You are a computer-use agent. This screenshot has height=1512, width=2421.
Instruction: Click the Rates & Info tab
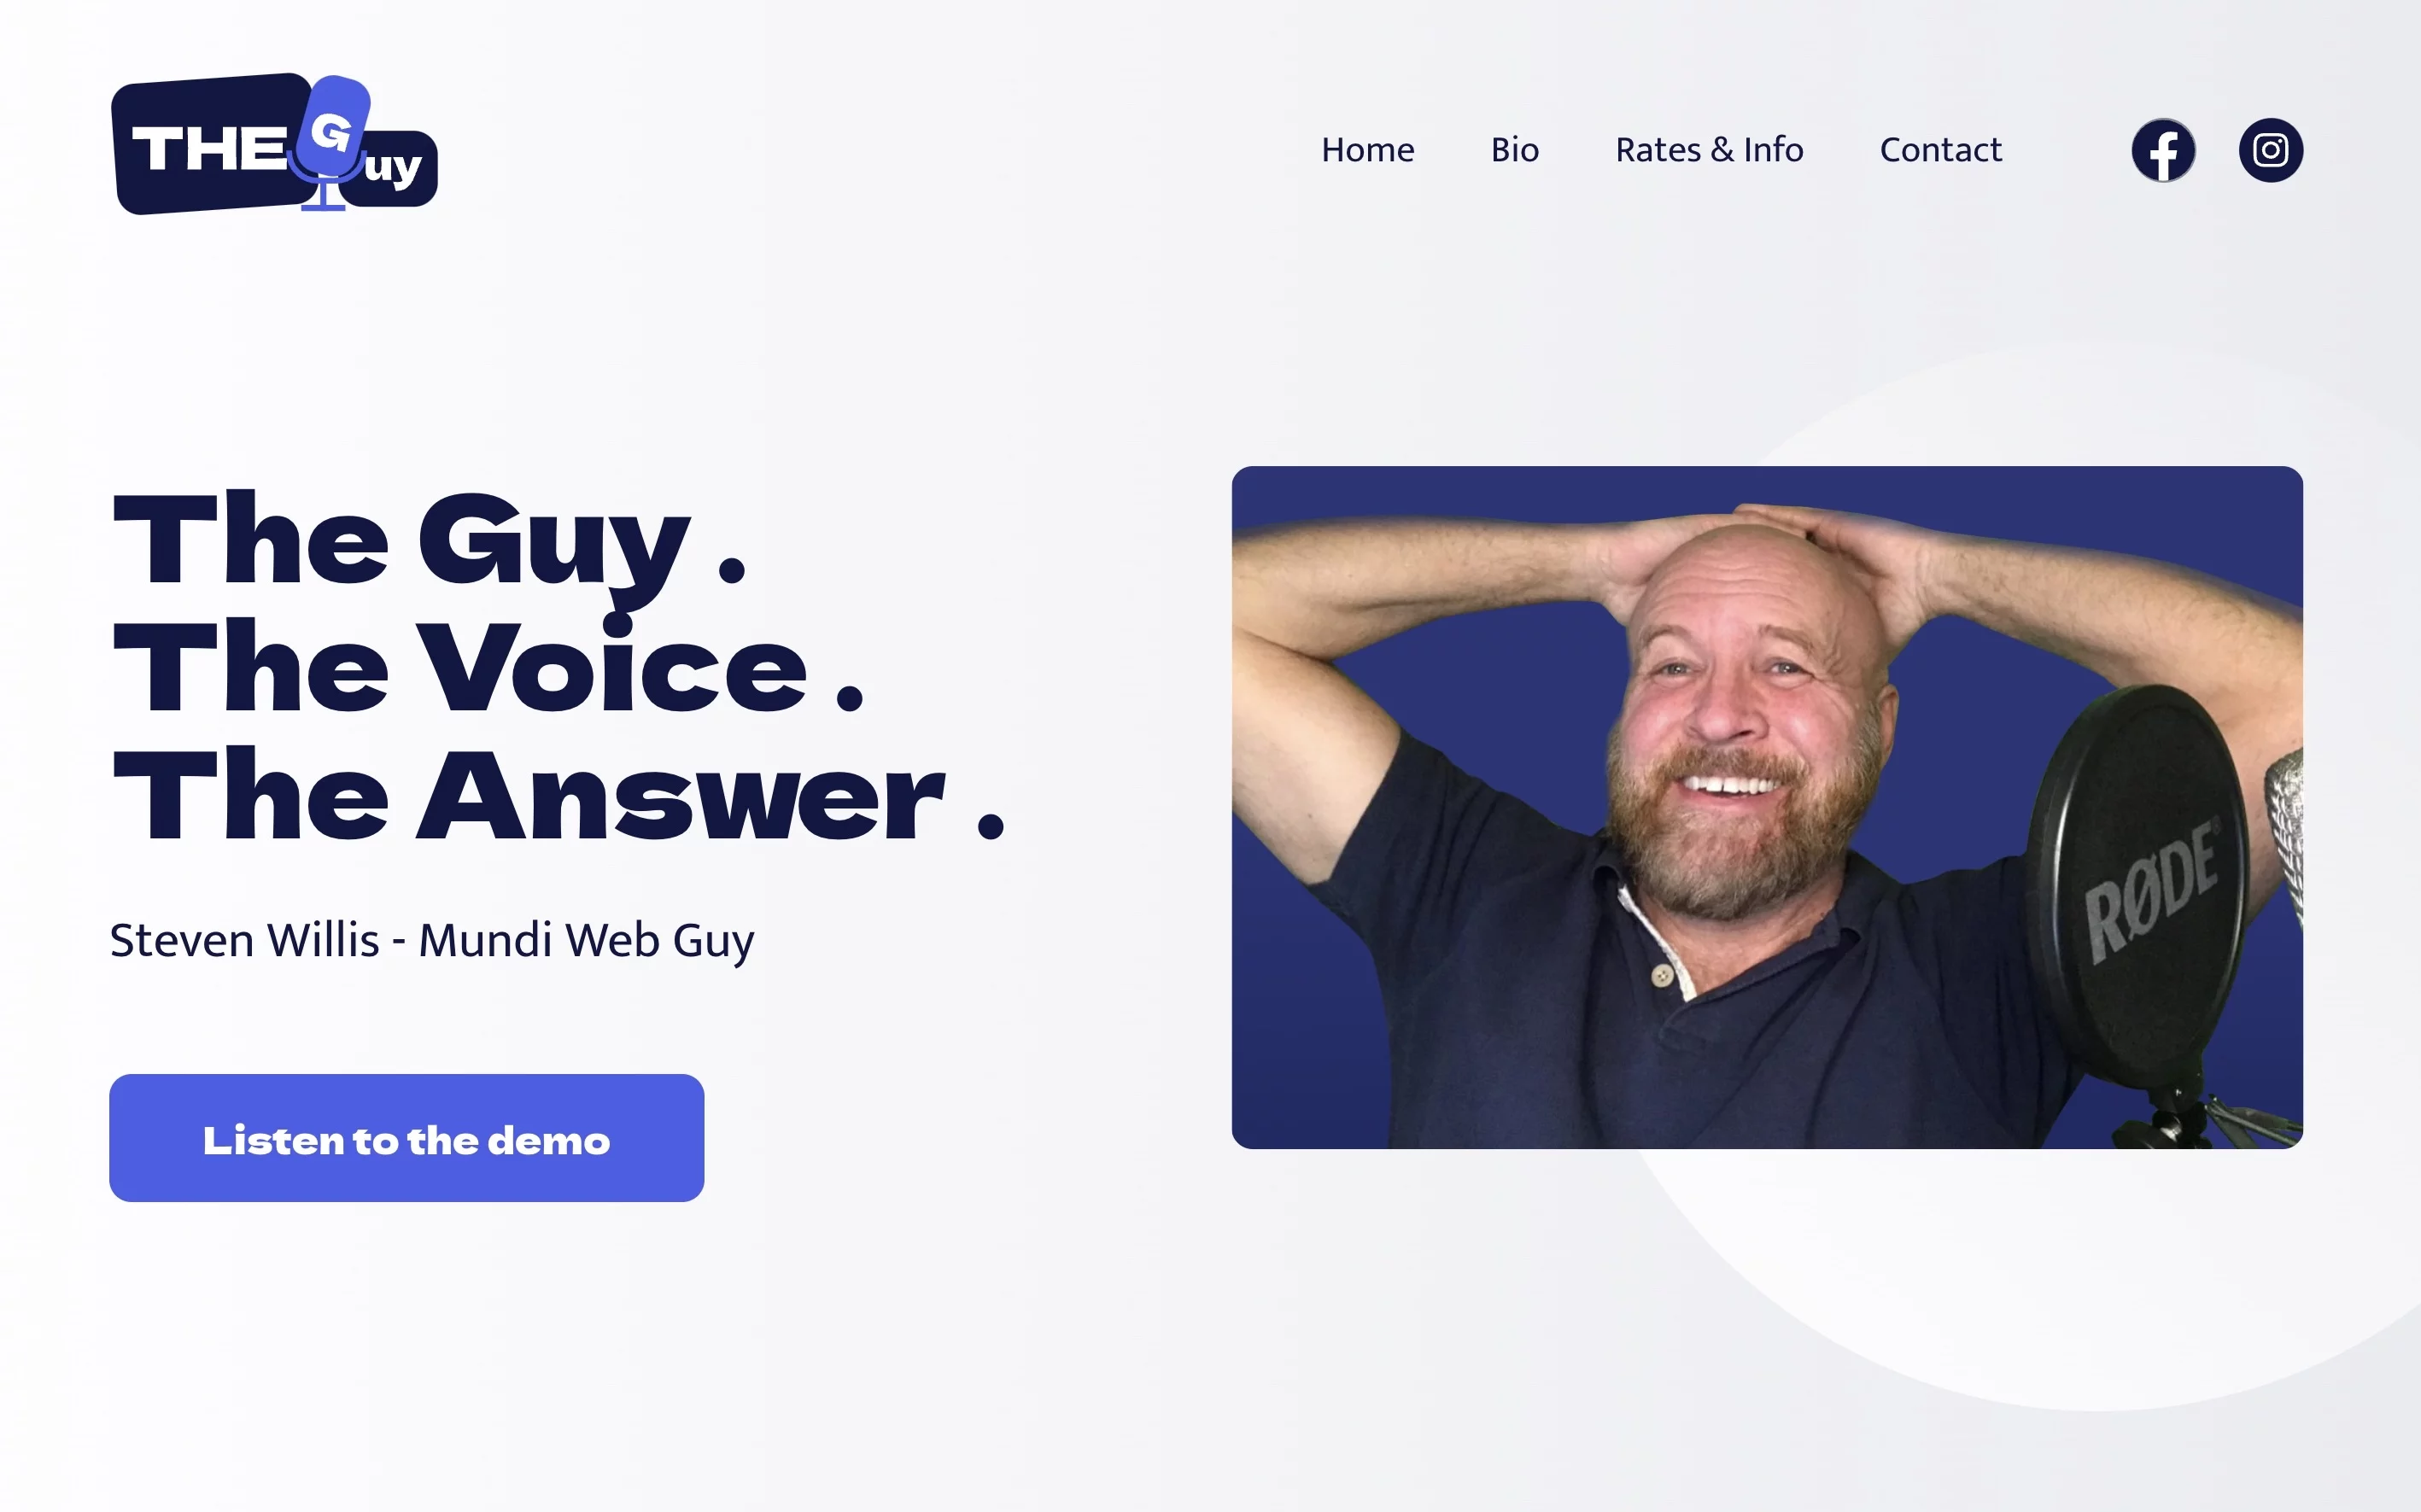(1709, 148)
